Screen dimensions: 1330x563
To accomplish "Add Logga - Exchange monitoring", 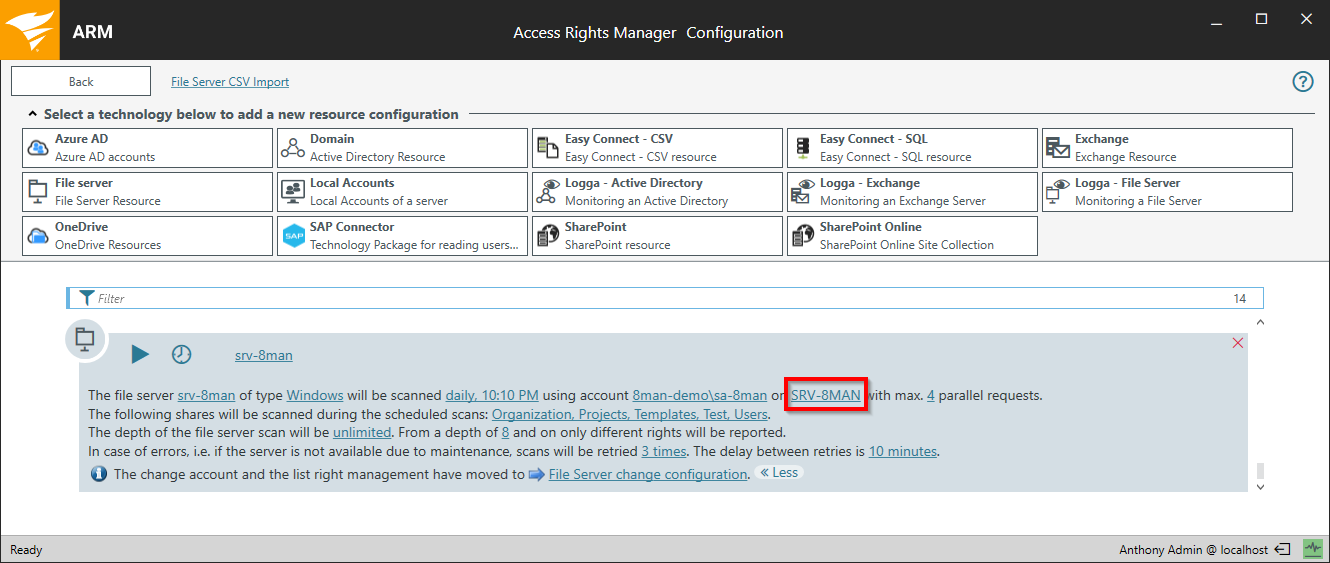I will click(x=912, y=192).
